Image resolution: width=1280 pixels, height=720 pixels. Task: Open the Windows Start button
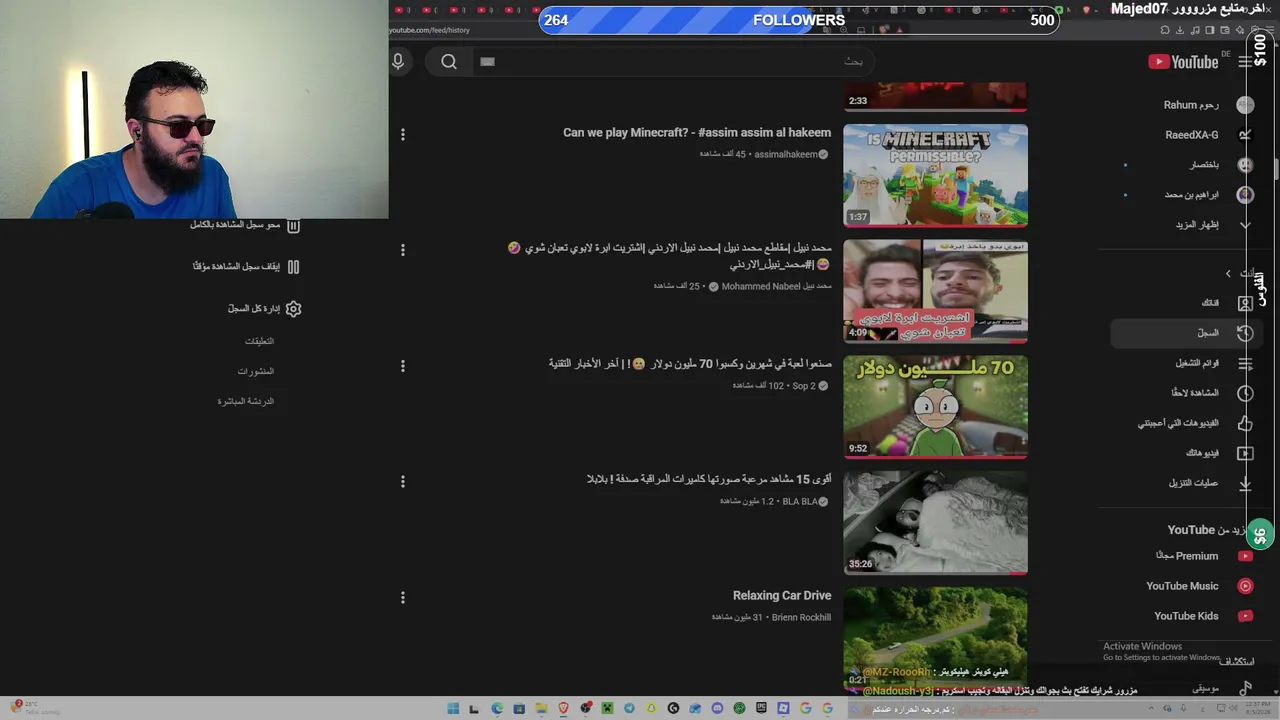(x=453, y=709)
